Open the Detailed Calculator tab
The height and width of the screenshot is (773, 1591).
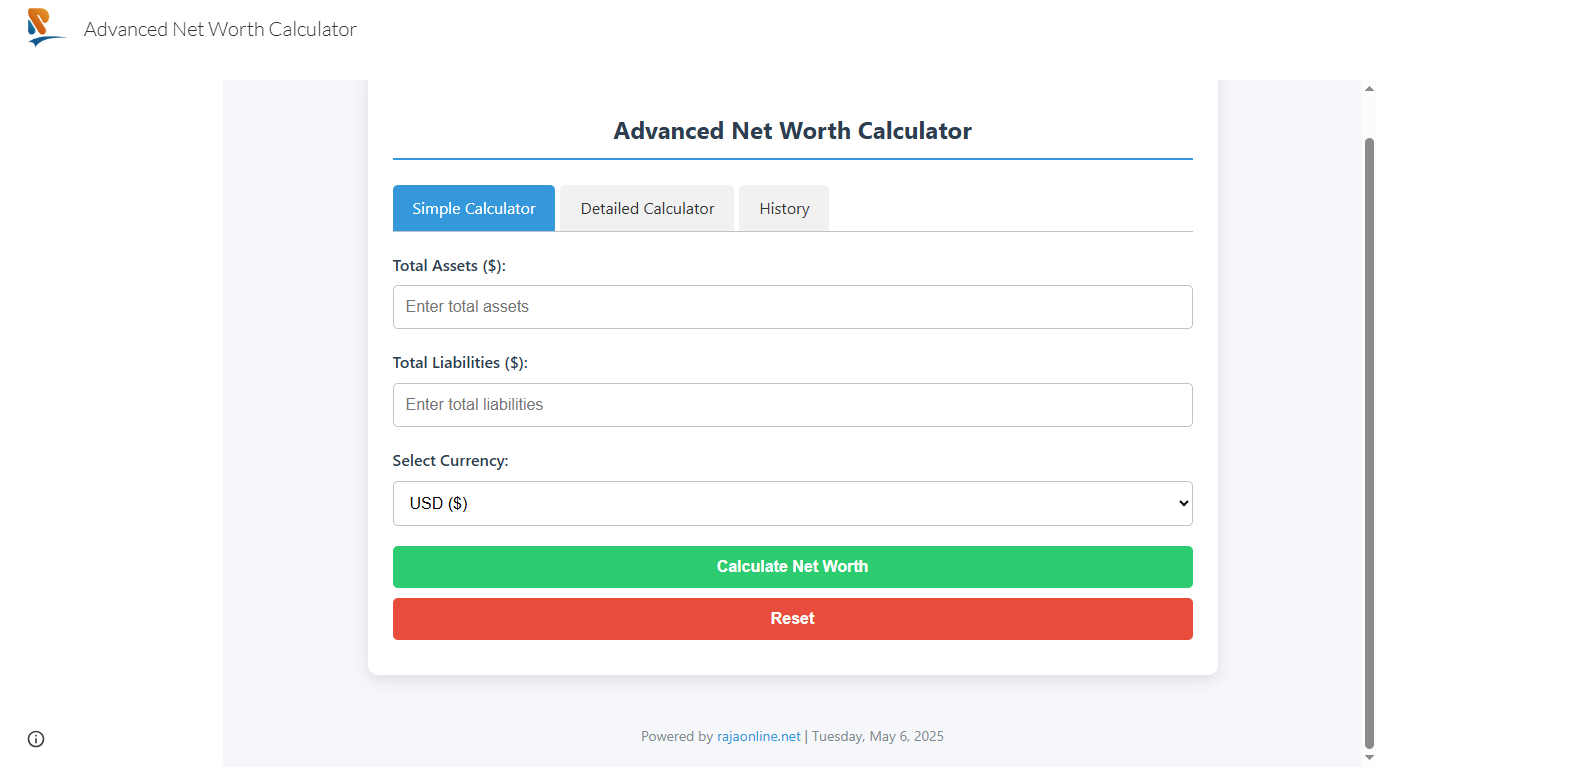[647, 208]
